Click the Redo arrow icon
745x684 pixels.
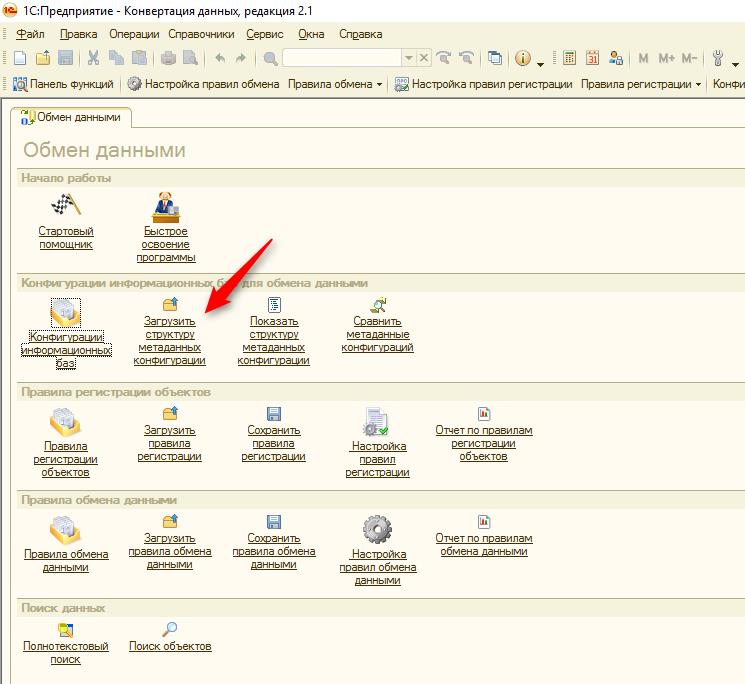(x=241, y=58)
